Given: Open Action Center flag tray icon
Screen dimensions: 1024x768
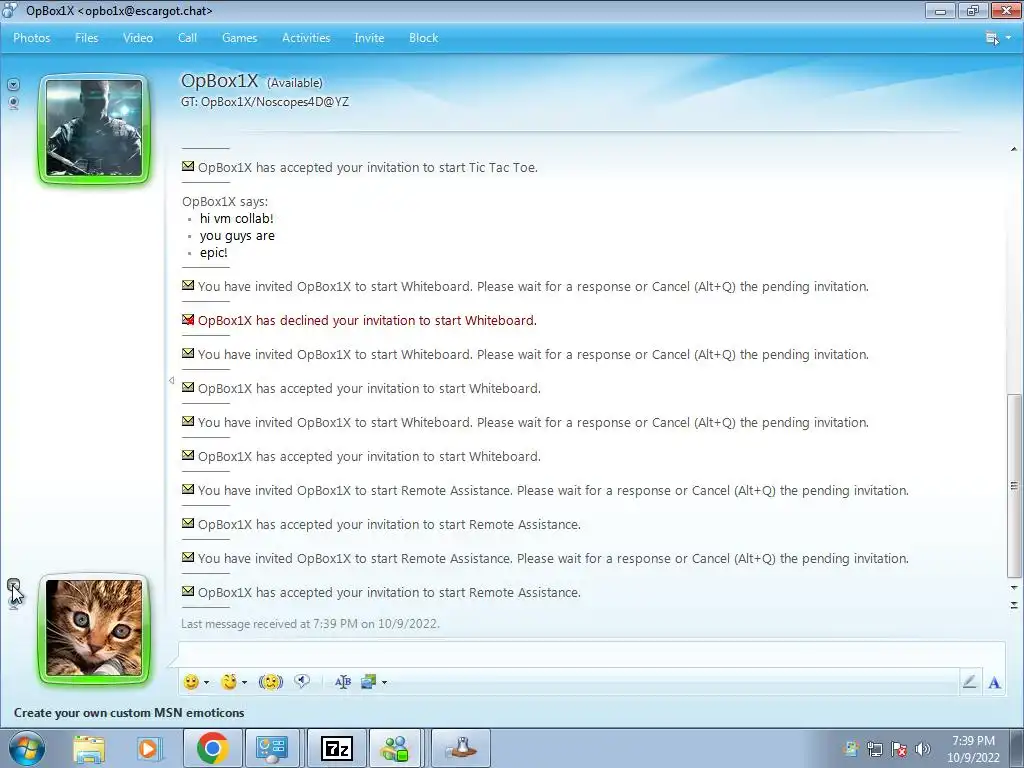Looking at the screenshot, I should 899,749.
